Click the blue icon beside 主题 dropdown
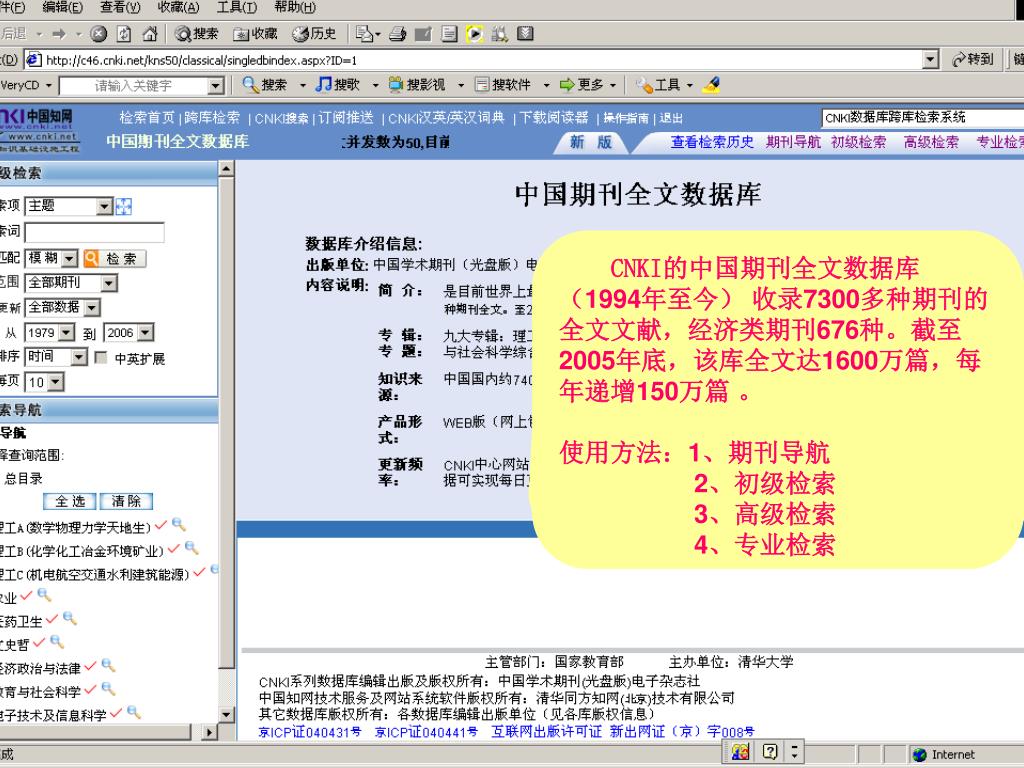The height and width of the screenshot is (768, 1024). (x=123, y=207)
